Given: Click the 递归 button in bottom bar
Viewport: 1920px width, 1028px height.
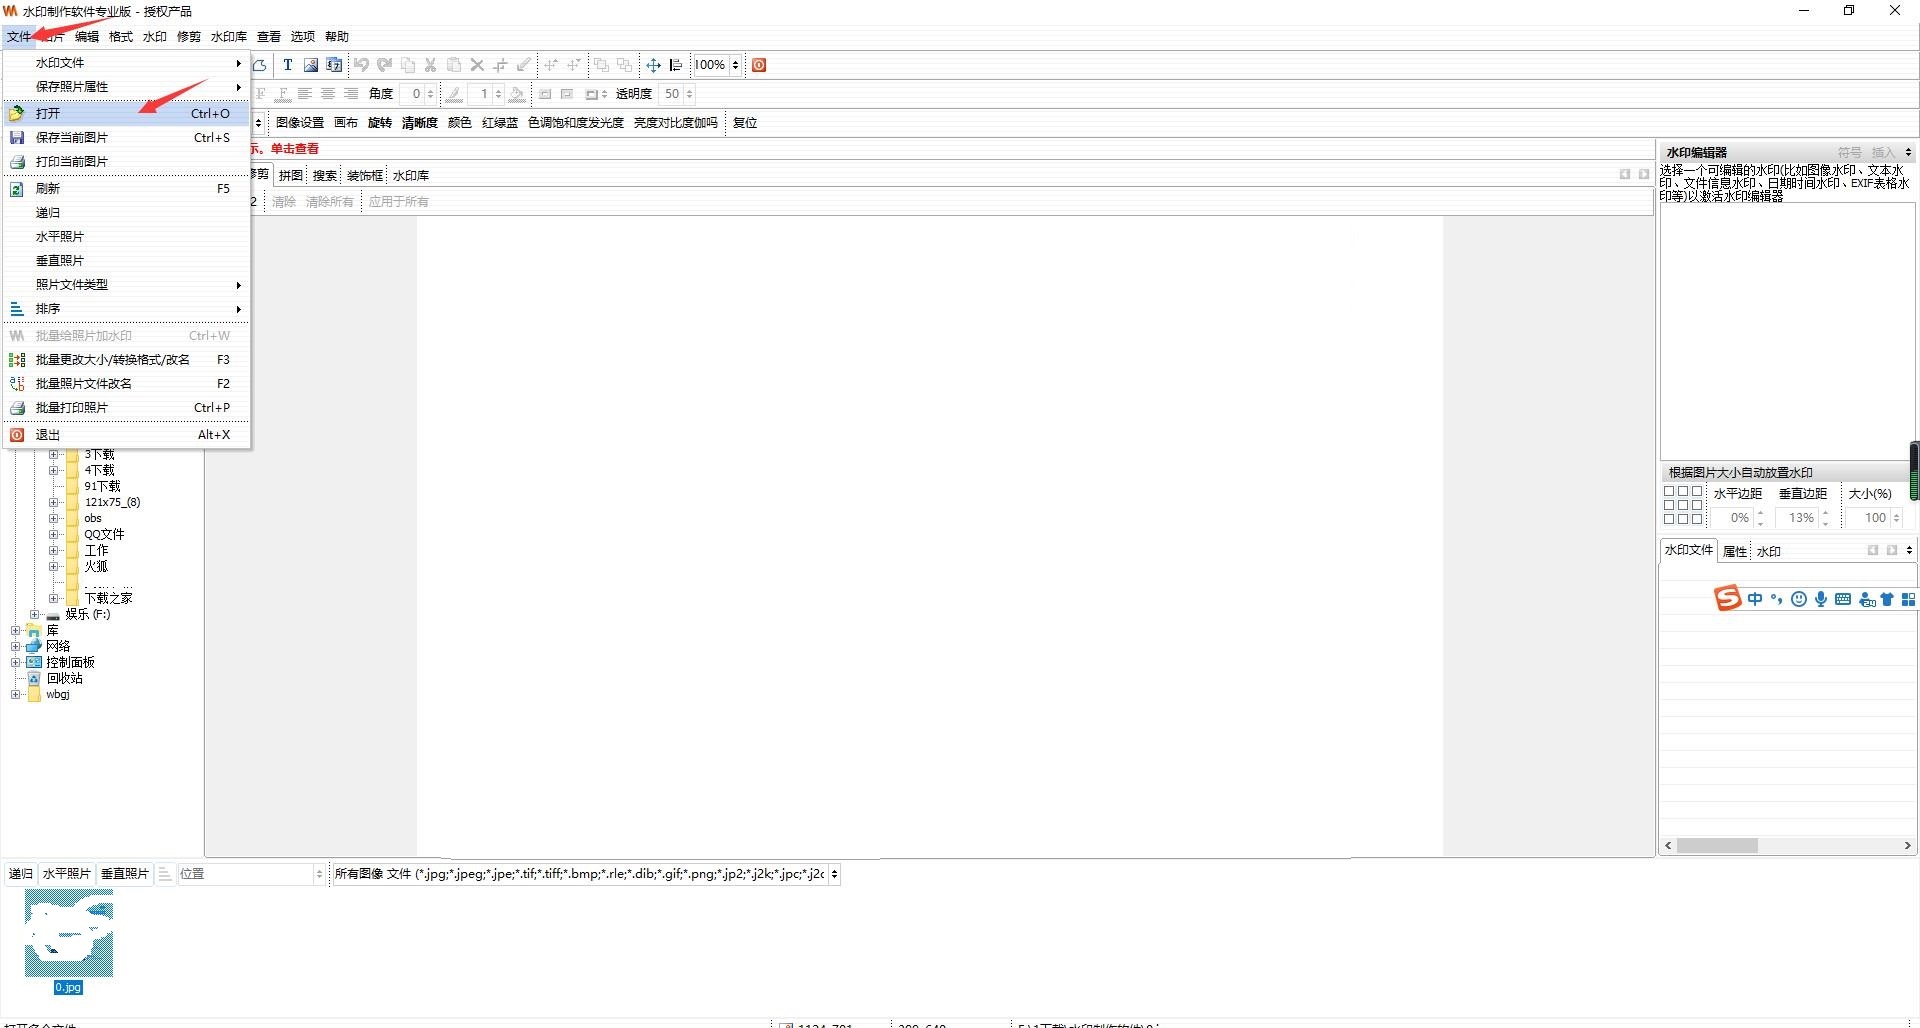Looking at the screenshot, I should point(21,874).
